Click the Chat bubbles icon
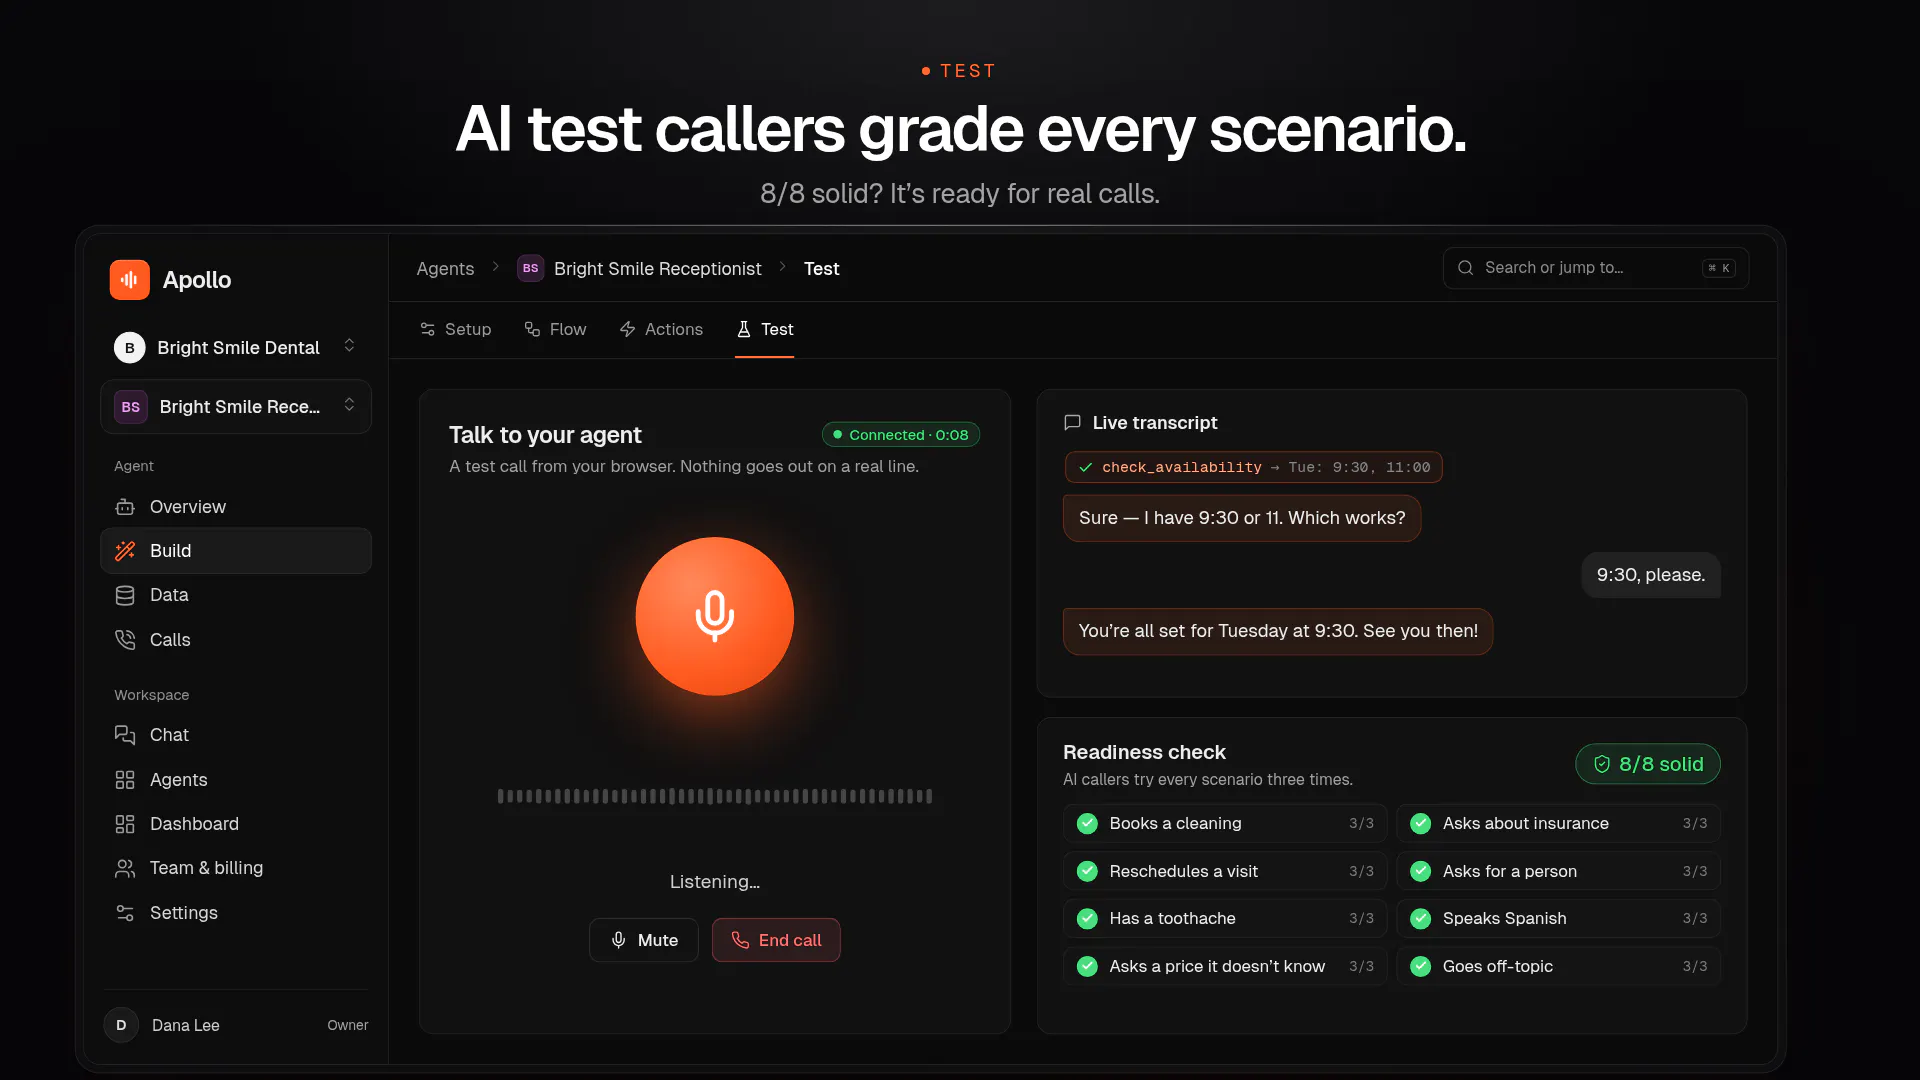Viewport: 1920px width, 1080px height. [x=125, y=735]
